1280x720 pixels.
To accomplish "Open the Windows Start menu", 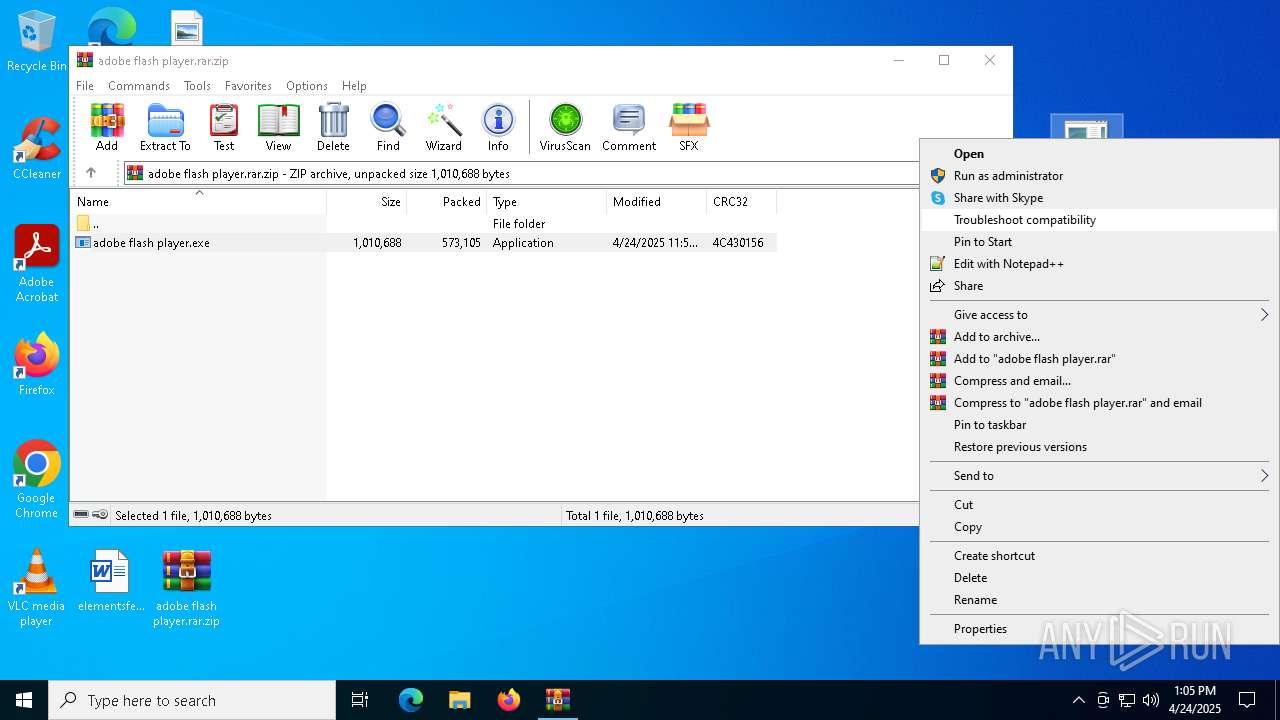I will 24,700.
